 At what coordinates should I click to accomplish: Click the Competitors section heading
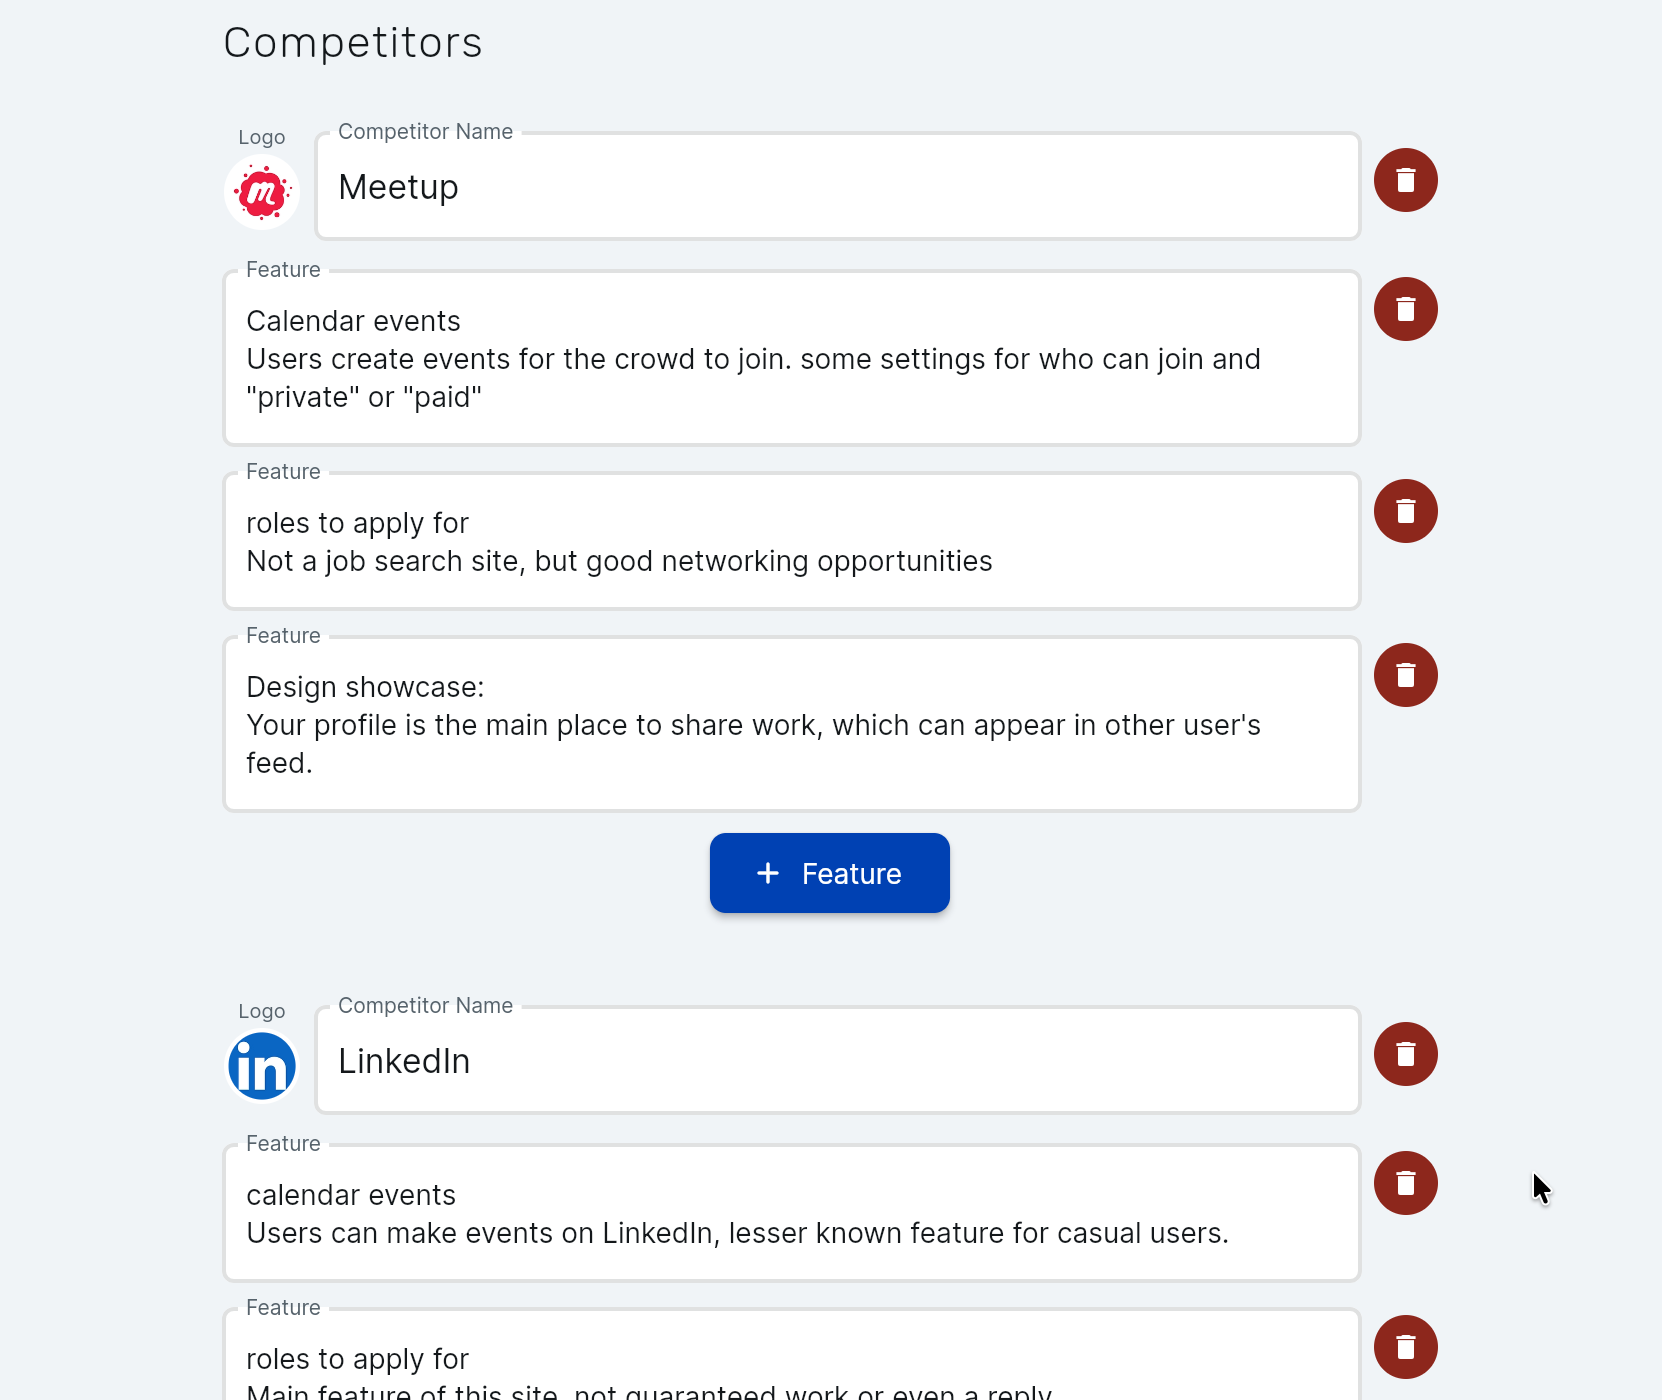coord(353,43)
